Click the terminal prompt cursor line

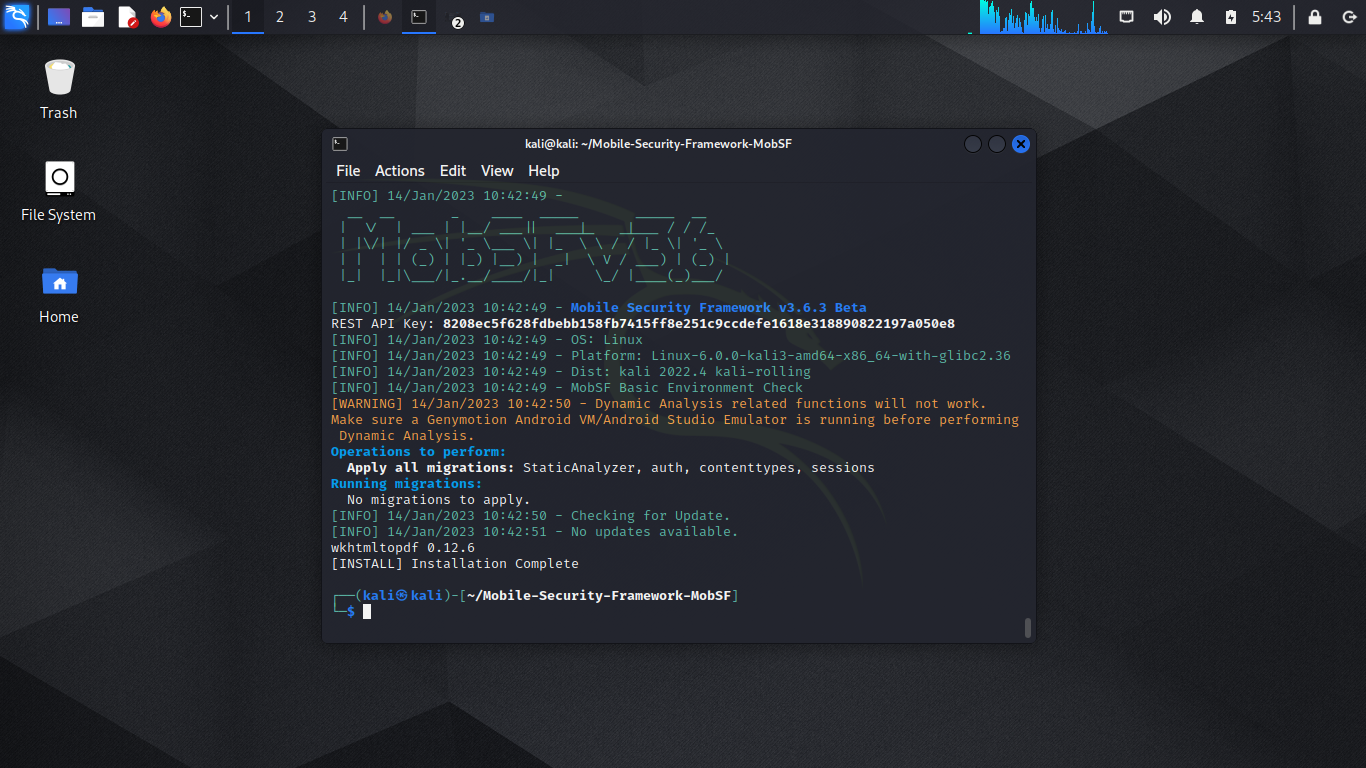coord(351,611)
